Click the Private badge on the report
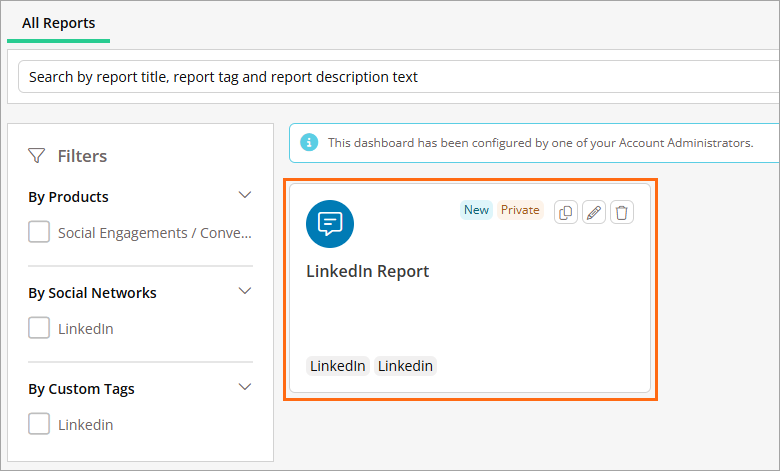 (520, 210)
